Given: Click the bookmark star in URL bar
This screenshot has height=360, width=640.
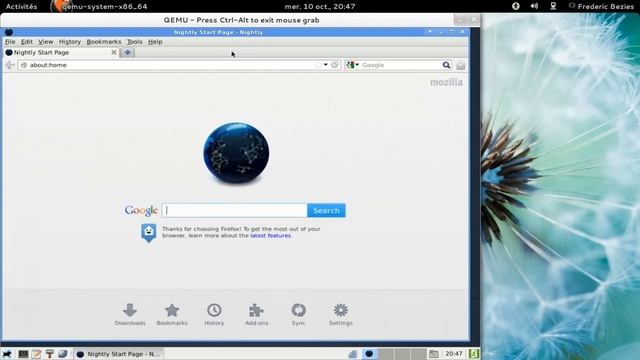Looking at the screenshot, I should tap(318, 65).
